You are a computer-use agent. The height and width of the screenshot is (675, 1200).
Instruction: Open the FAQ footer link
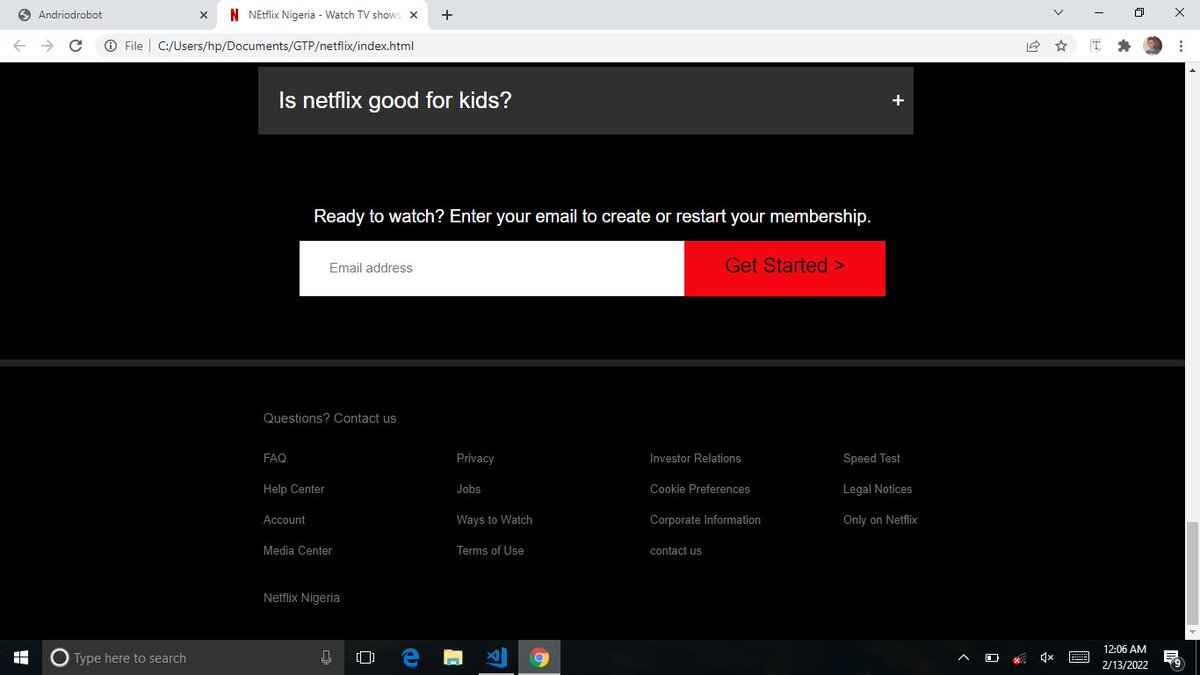[x=275, y=458]
